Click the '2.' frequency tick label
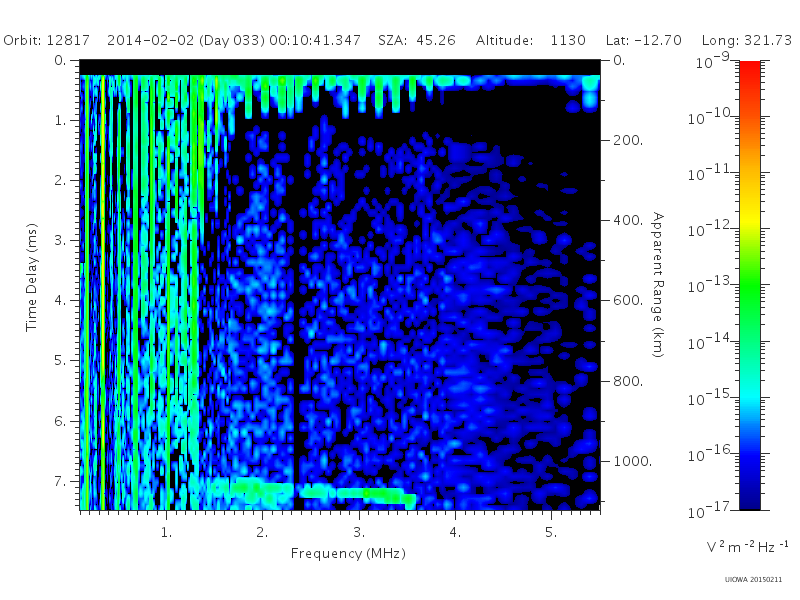Viewport: 800px width, 600px height. (262, 532)
